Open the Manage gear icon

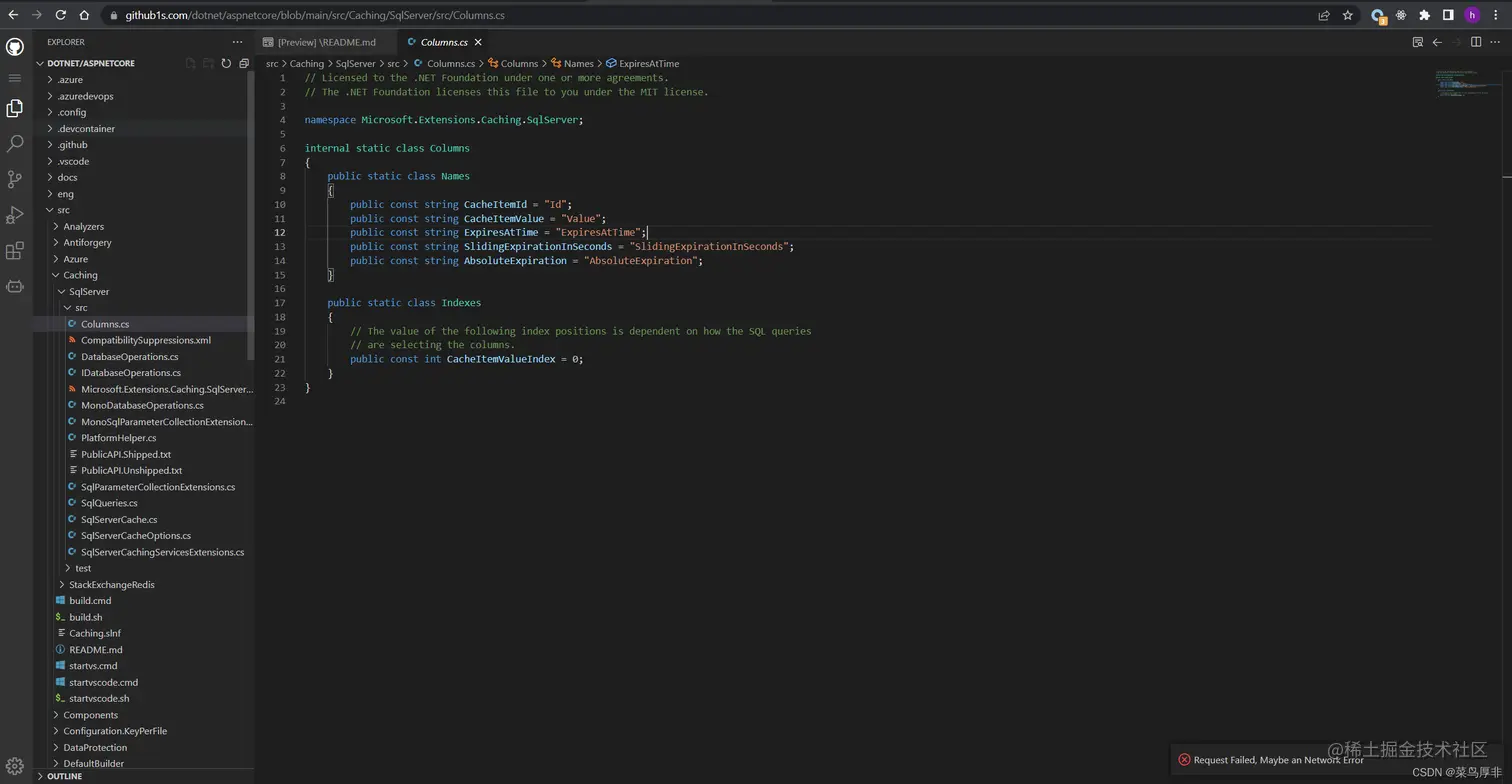14,767
